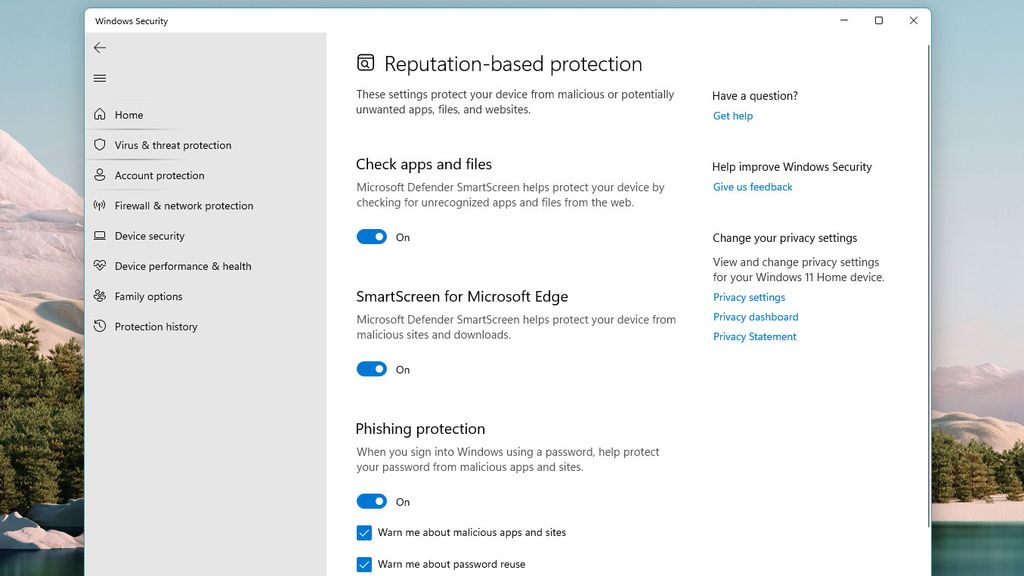The width and height of the screenshot is (1024, 576).
Task: Open Protection history via its clock icon
Action: pos(99,326)
